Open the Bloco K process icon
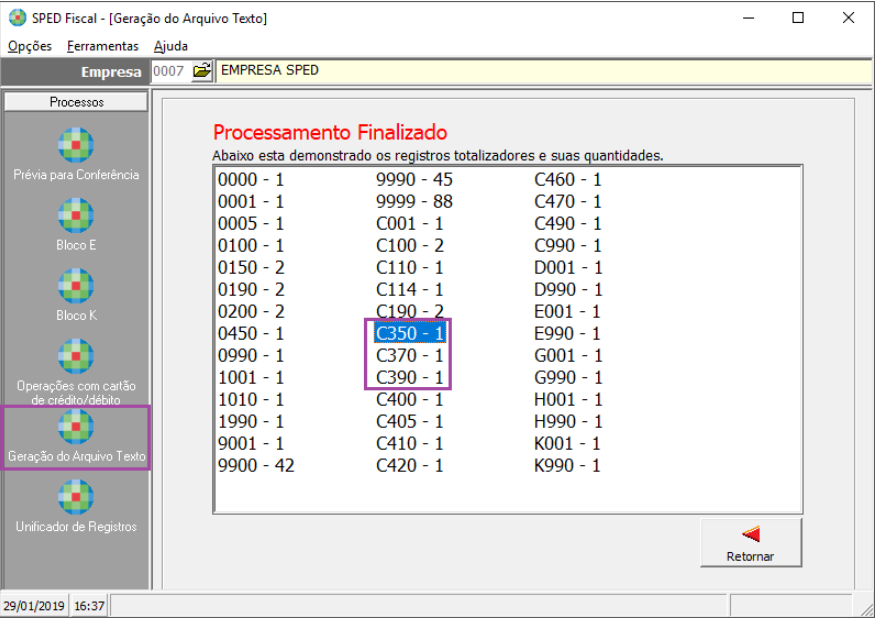The height and width of the screenshot is (618, 876). [x=76, y=287]
